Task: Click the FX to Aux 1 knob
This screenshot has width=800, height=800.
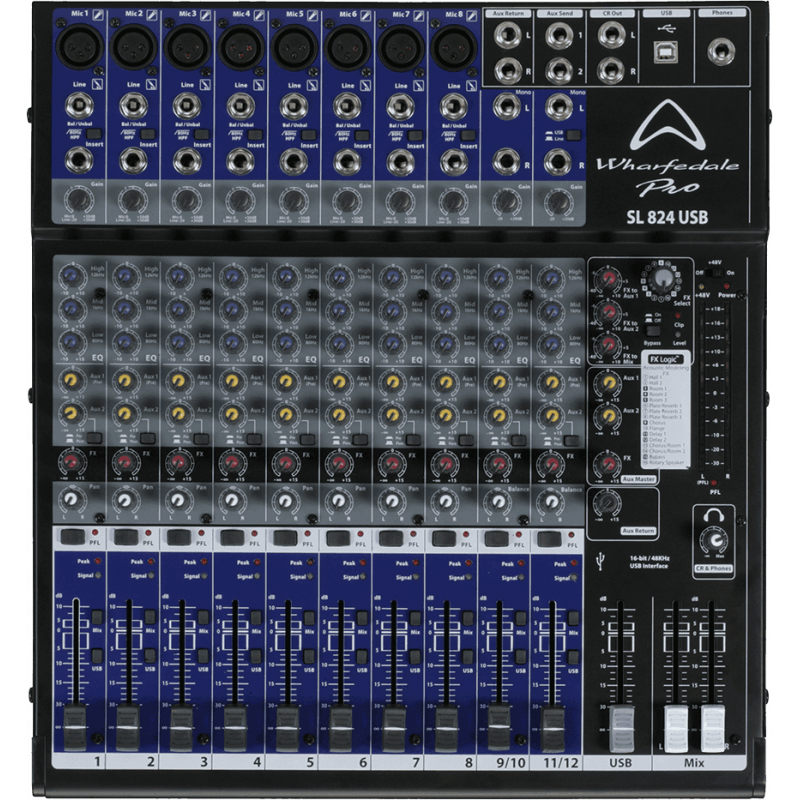Action: click(608, 279)
